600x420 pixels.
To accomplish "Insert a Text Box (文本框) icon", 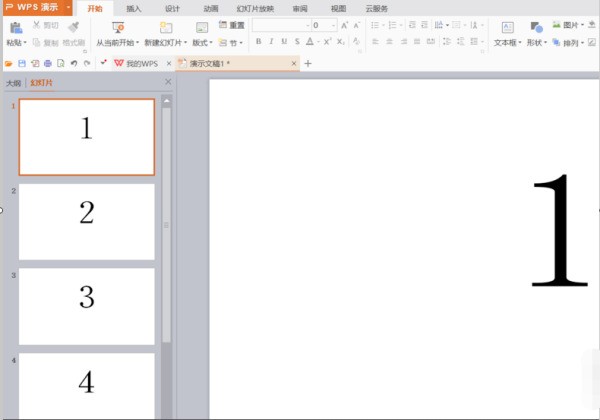I will (507, 28).
